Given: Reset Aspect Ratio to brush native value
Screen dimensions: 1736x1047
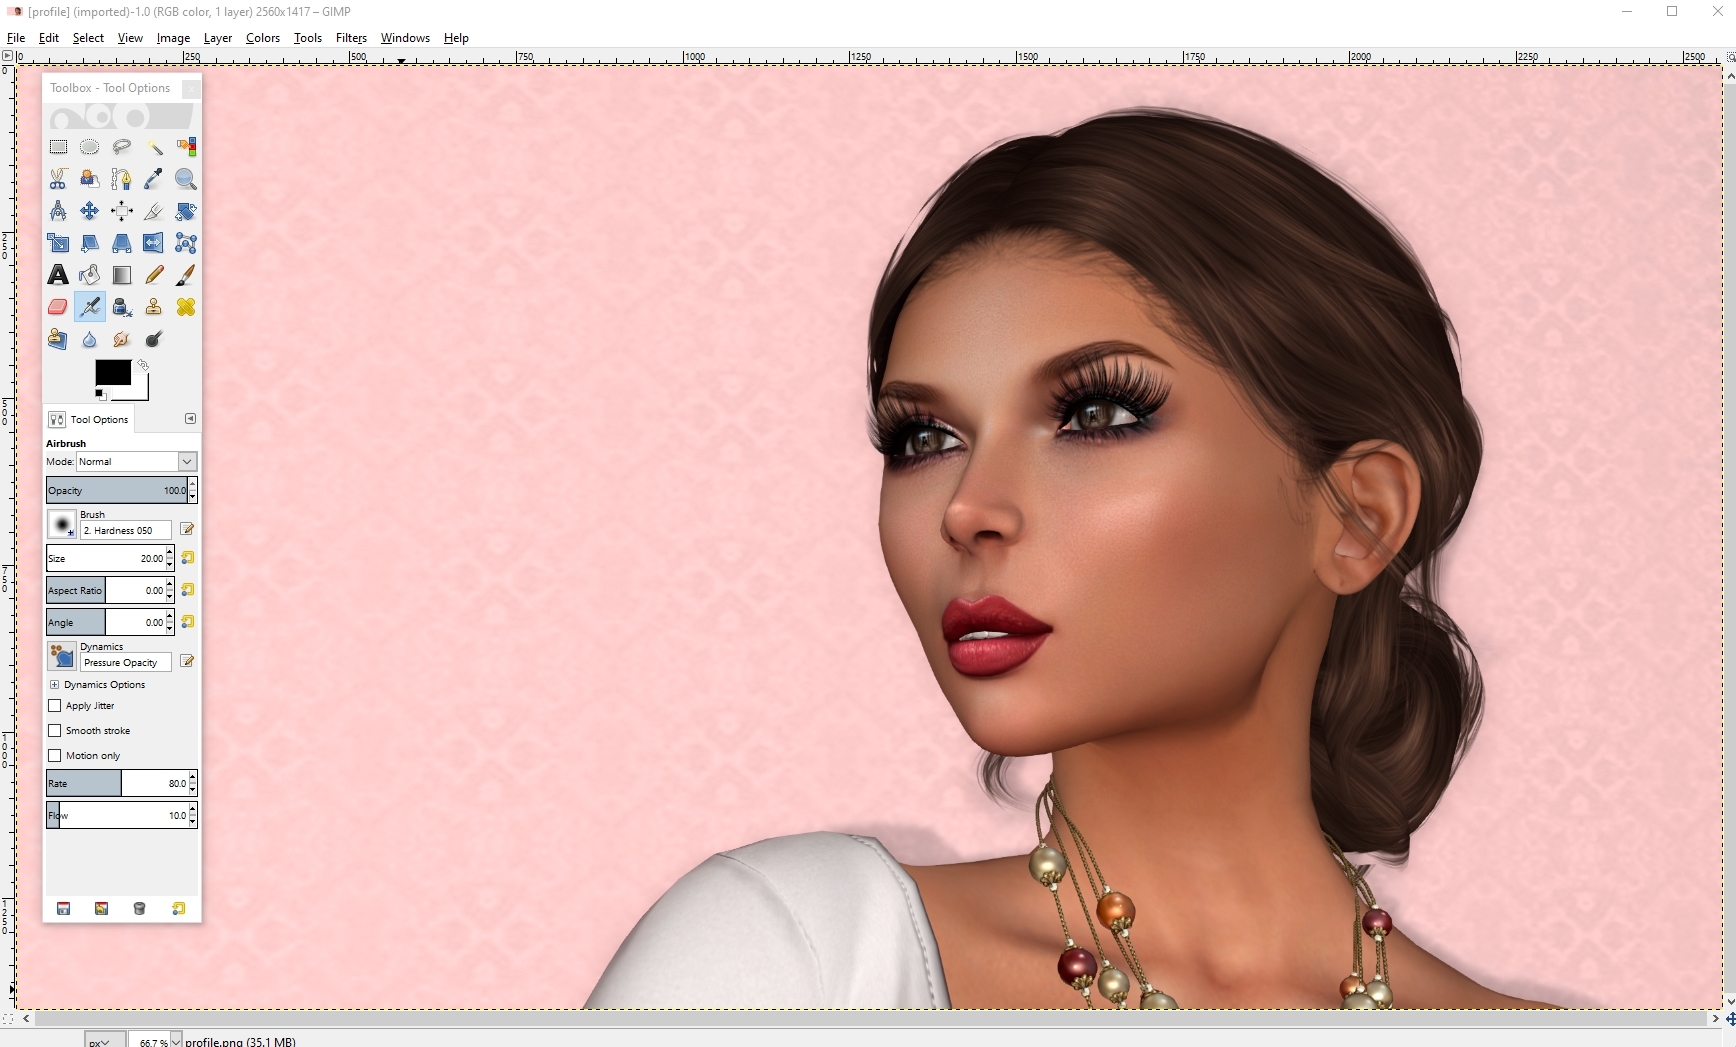Looking at the screenshot, I should (x=187, y=590).
